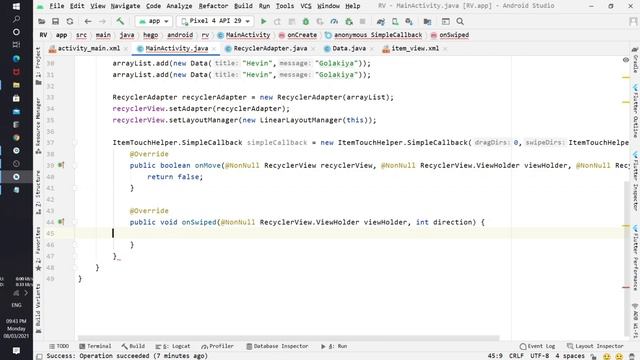
Task: Open the Logcat tool window
Action: pos(173,346)
